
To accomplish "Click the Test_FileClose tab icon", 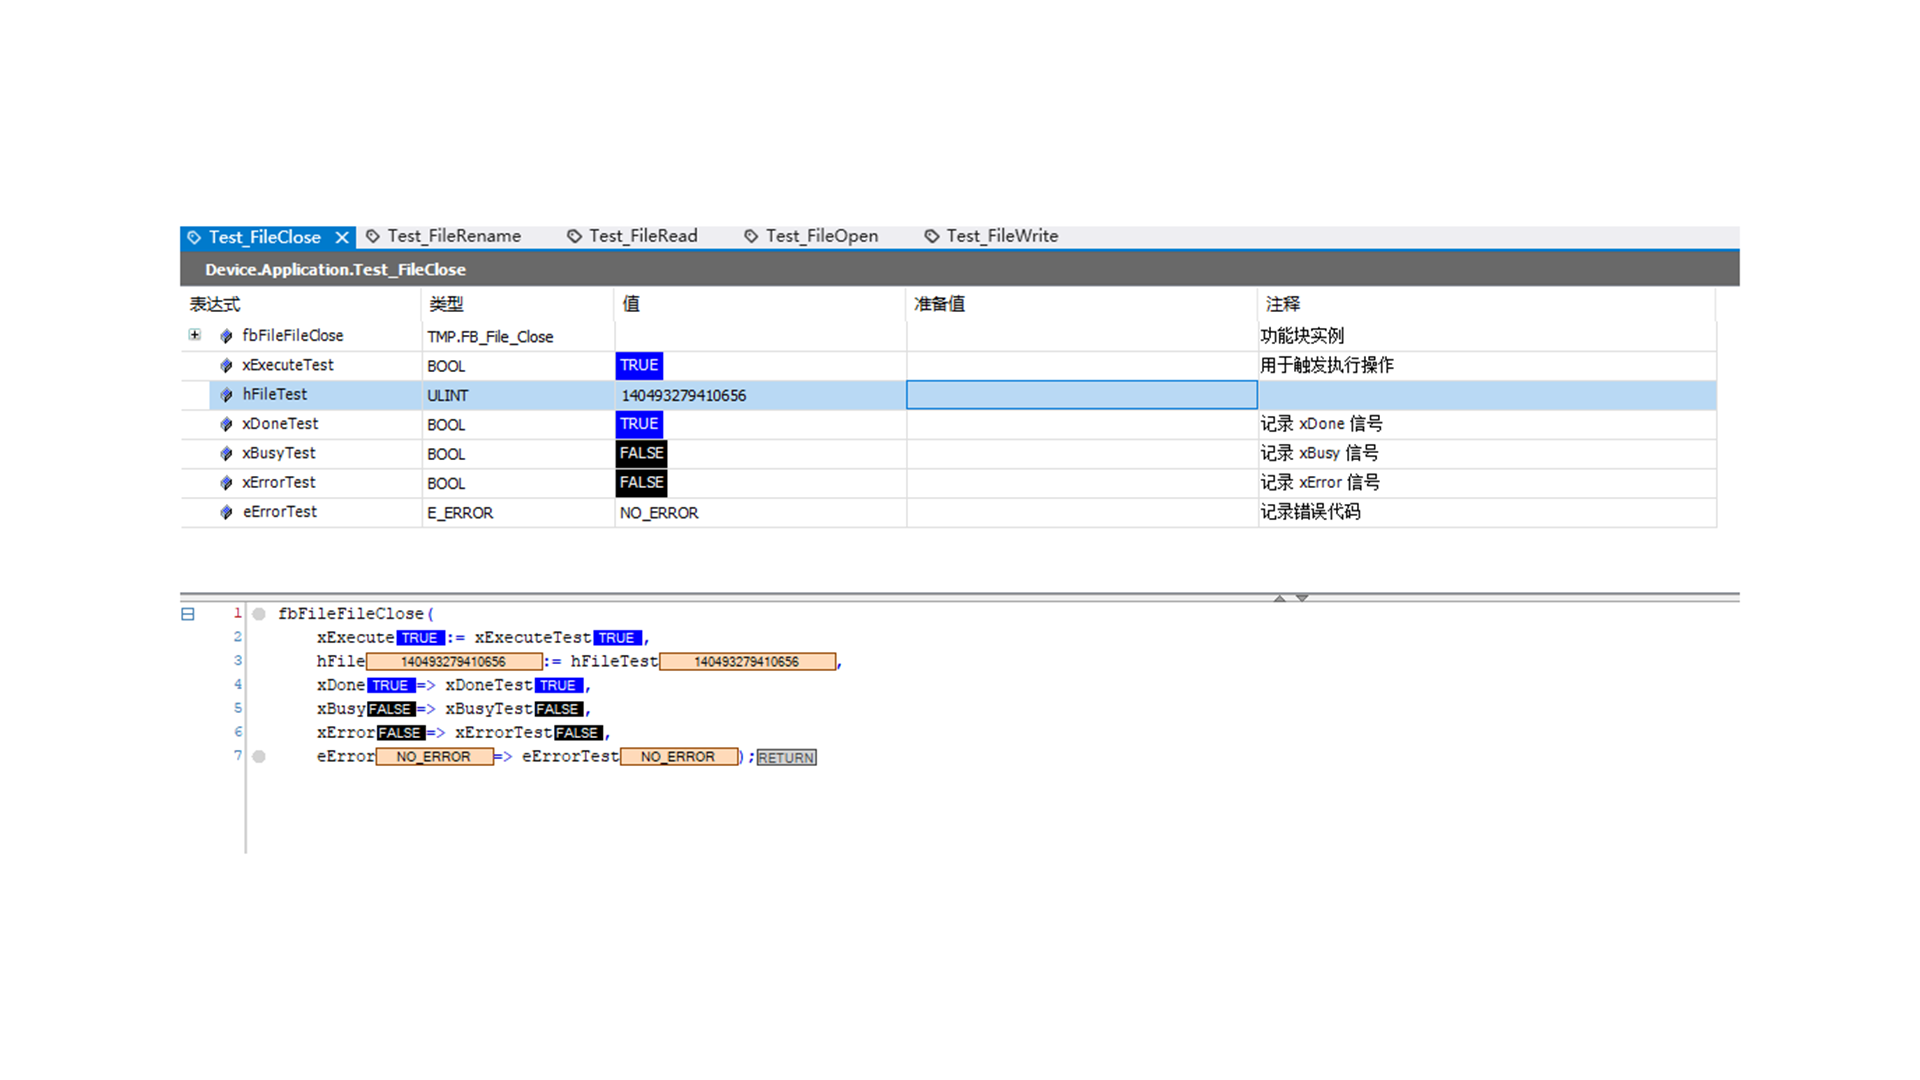I will pyautogui.click(x=194, y=237).
